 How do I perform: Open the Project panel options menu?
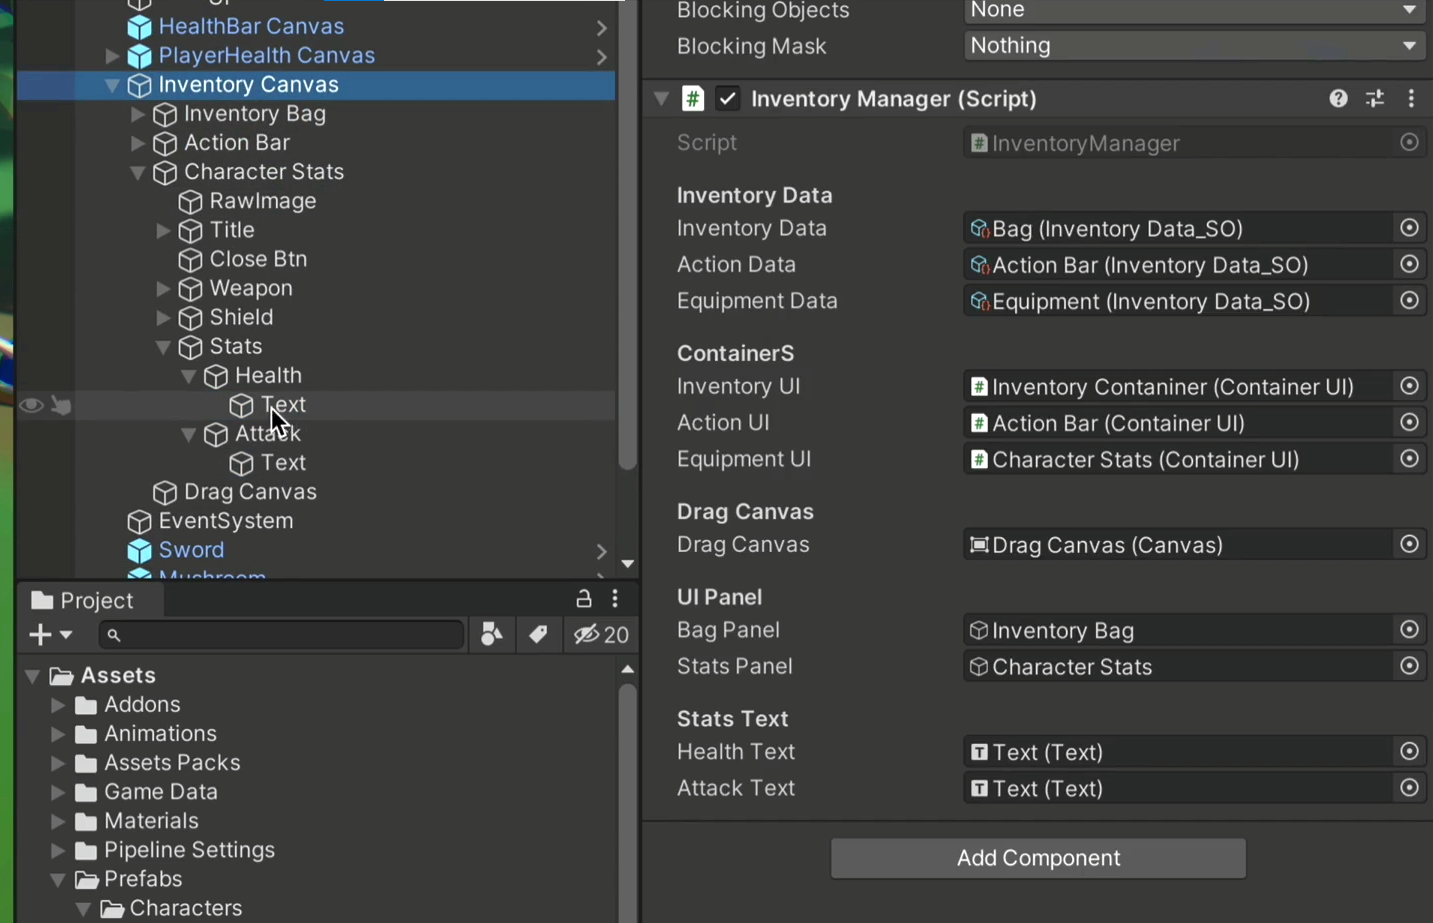click(x=614, y=599)
